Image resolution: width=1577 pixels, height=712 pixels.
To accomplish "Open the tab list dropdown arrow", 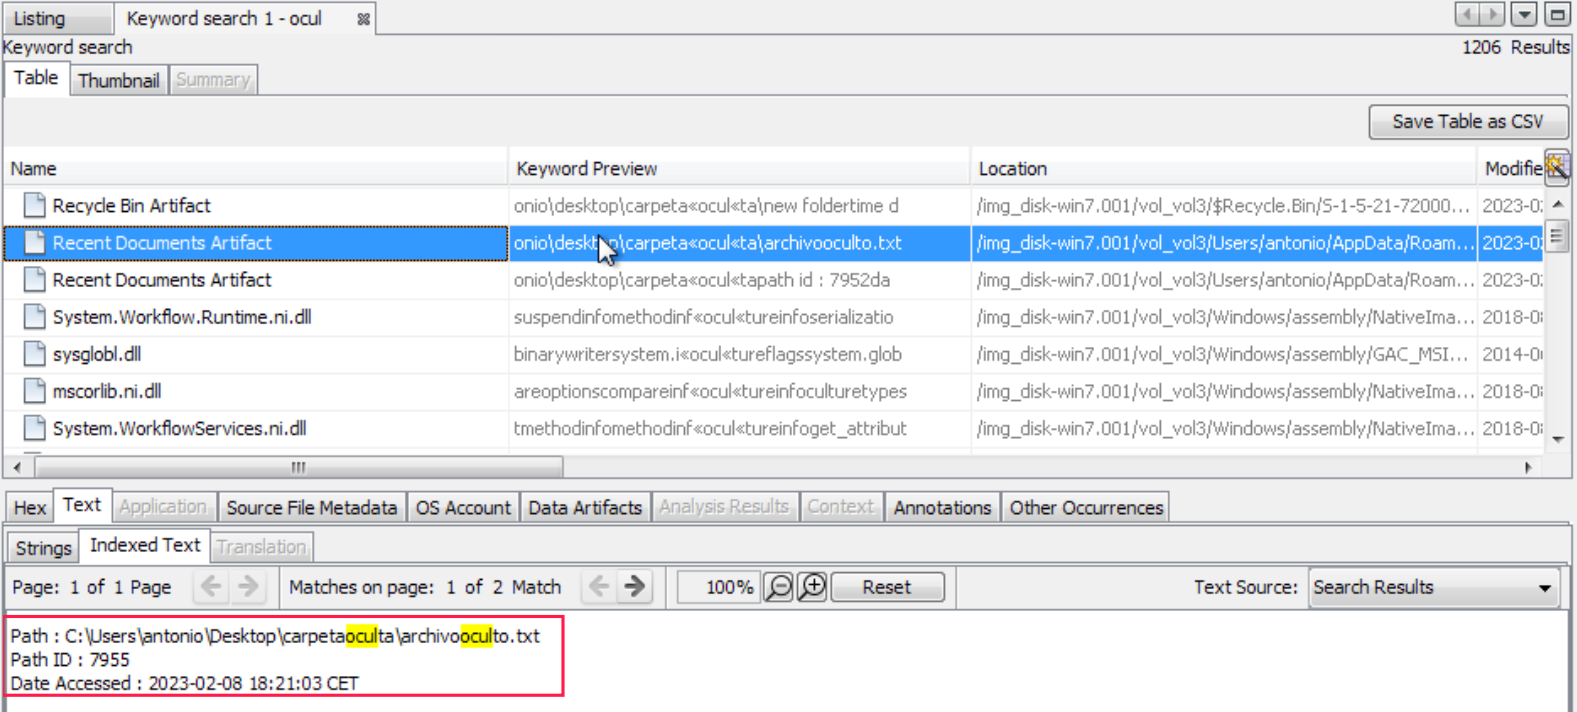I will (x=1523, y=15).
